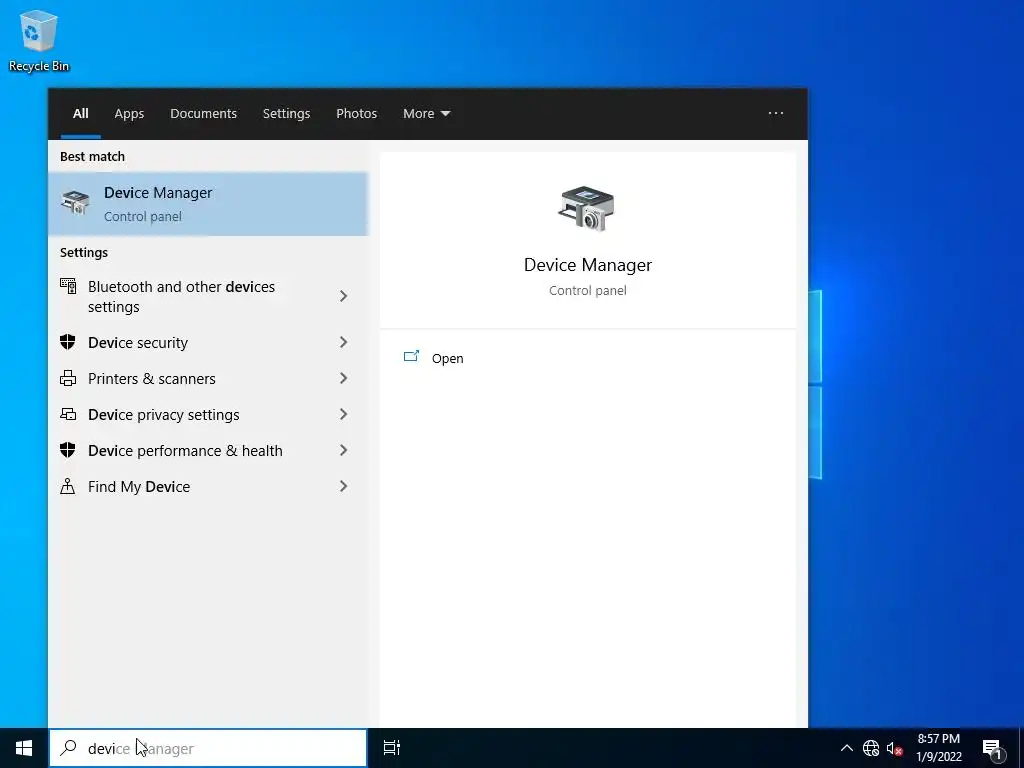This screenshot has height=768, width=1024.
Task: Click the network globe tray icon
Action: coord(871,748)
